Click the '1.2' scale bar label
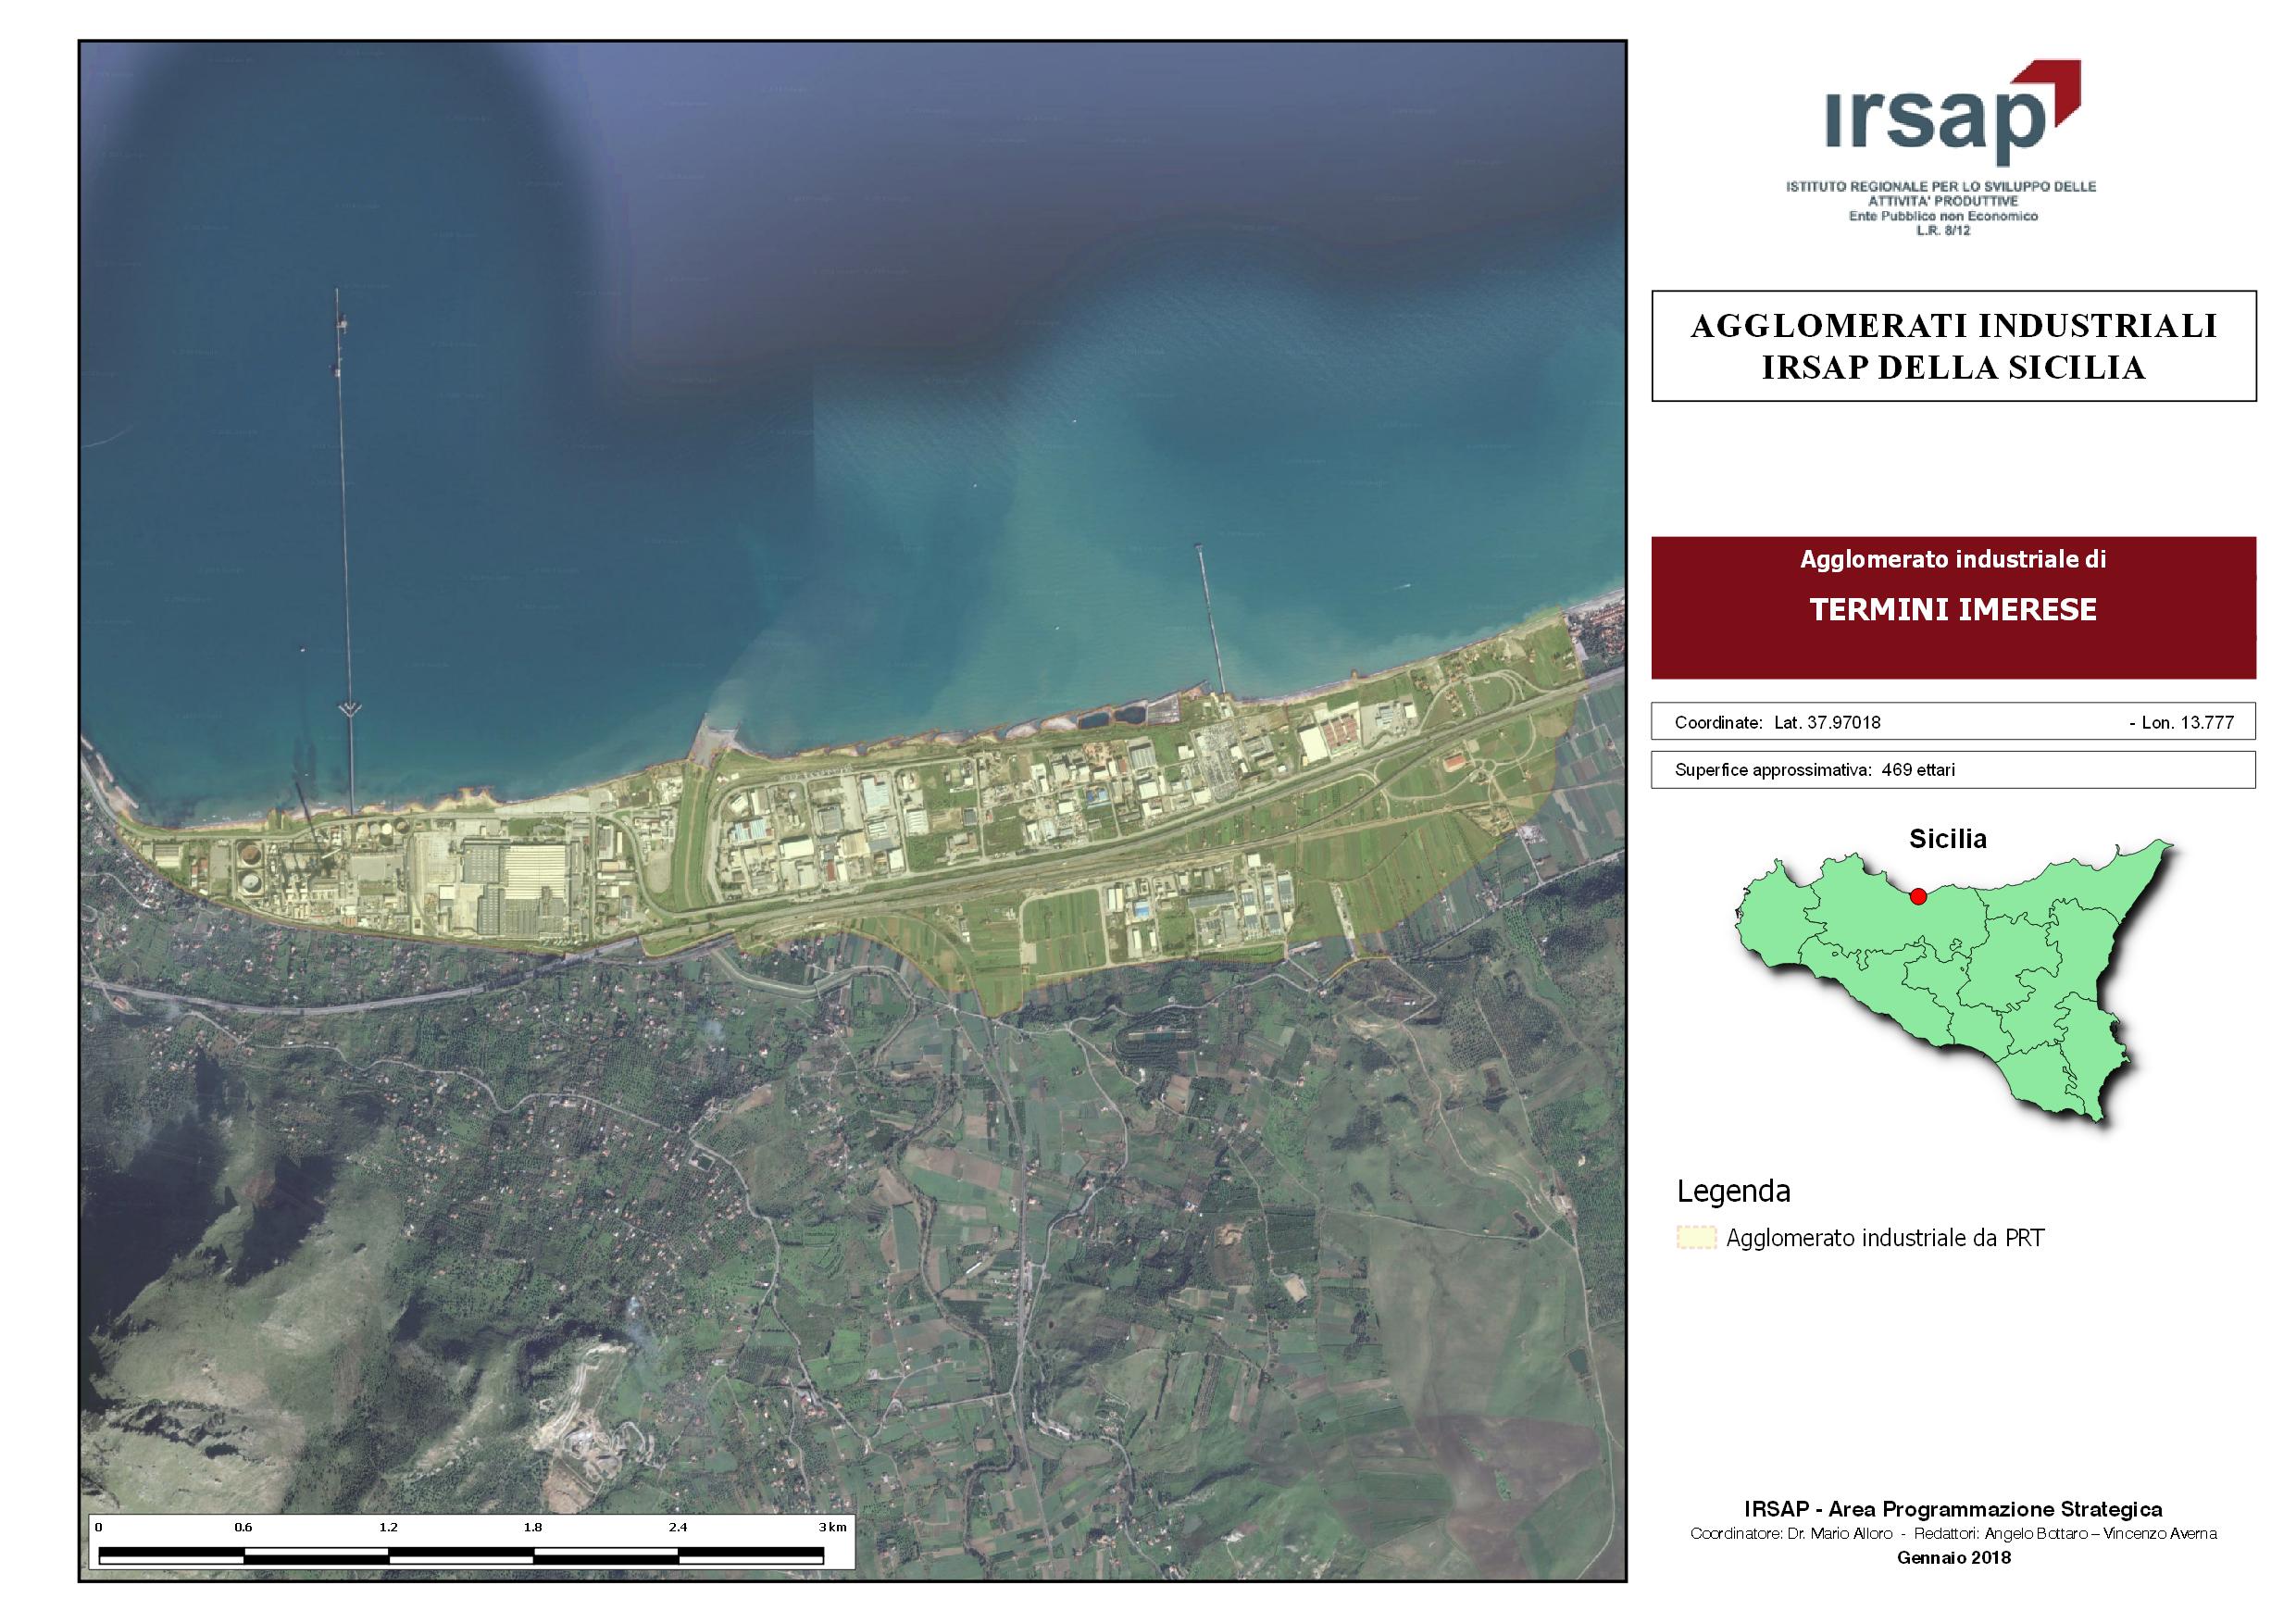This screenshot has width=2296, height=1623. click(x=388, y=1527)
